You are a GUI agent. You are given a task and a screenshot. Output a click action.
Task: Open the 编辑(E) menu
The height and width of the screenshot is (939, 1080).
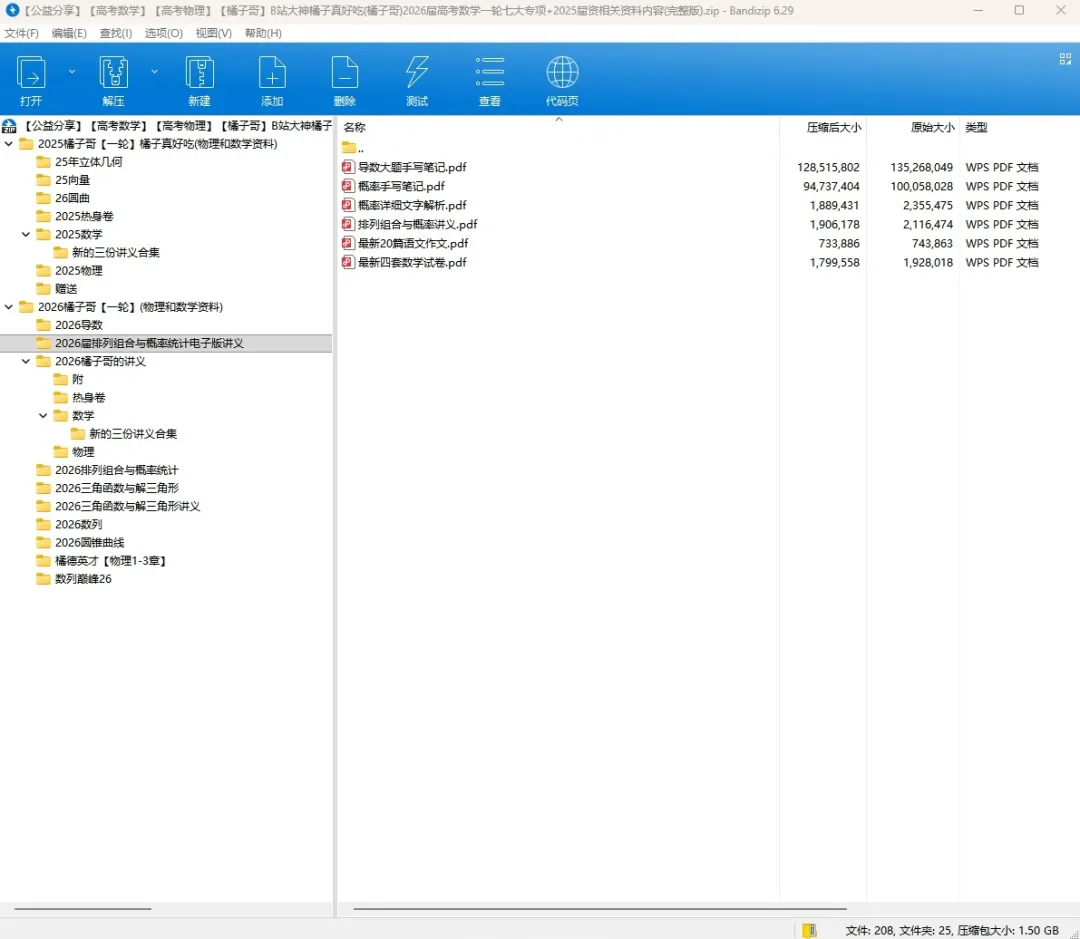pyautogui.click(x=69, y=33)
